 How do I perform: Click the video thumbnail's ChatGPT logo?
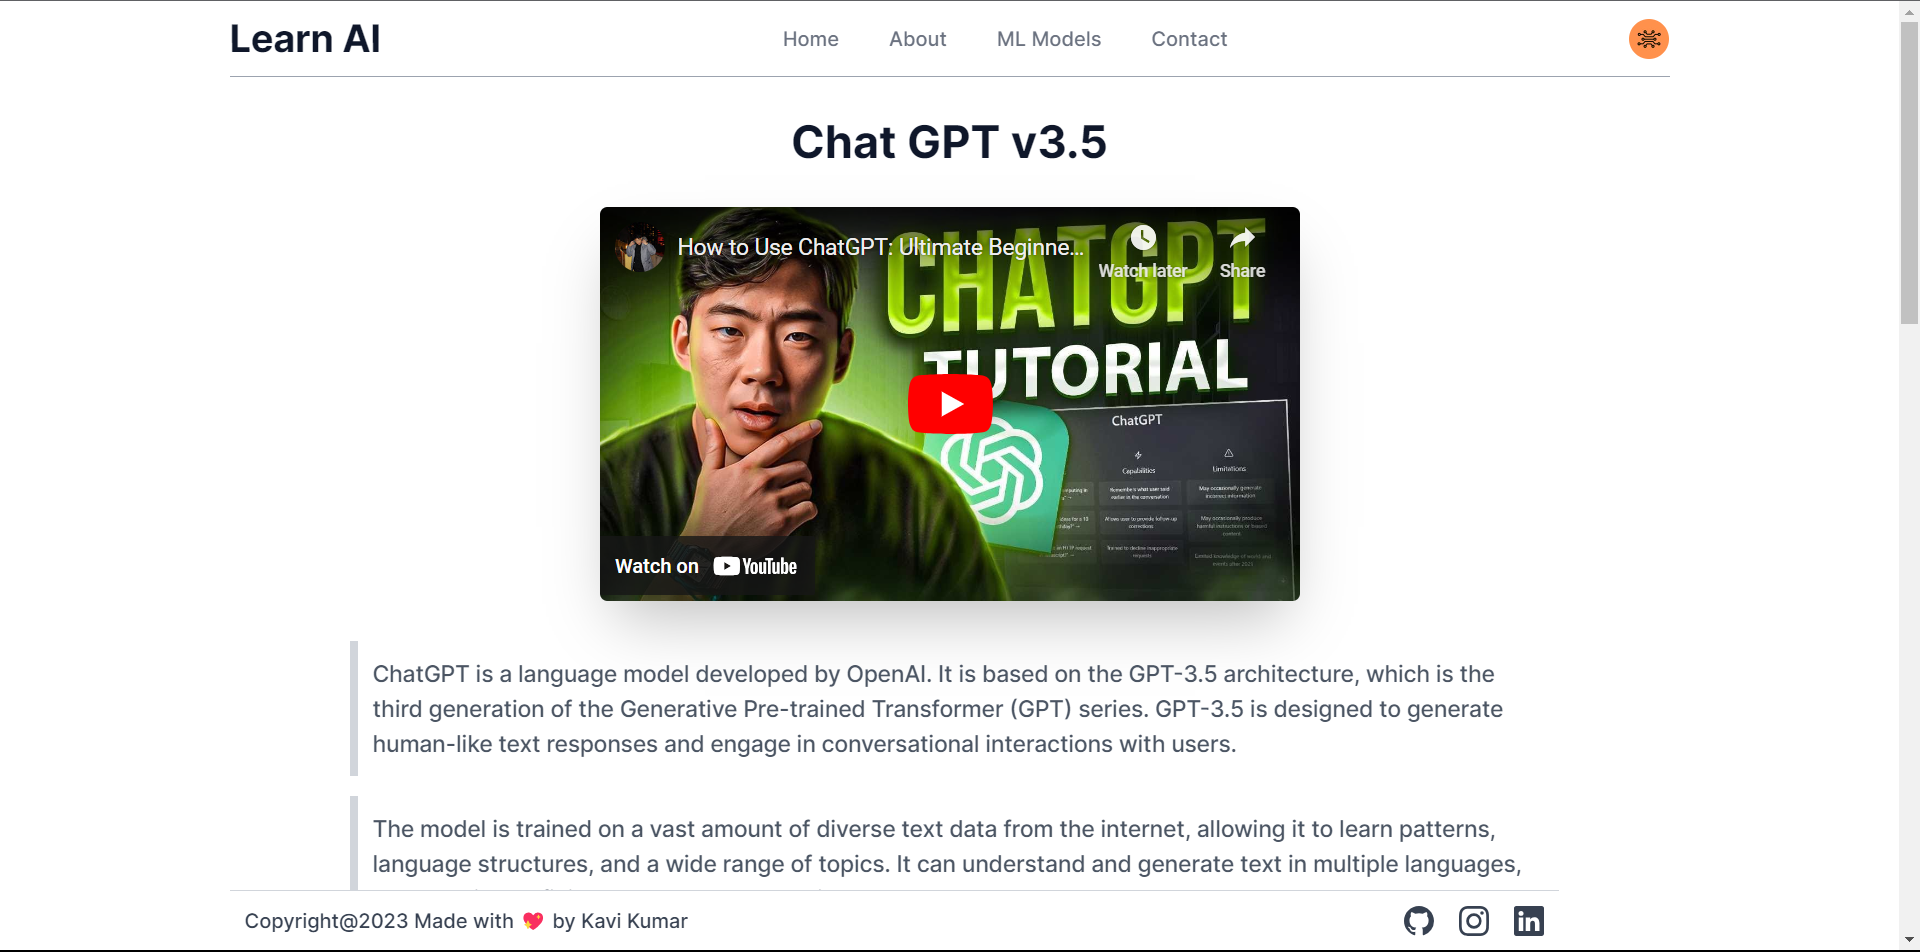pyautogui.click(x=992, y=470)
